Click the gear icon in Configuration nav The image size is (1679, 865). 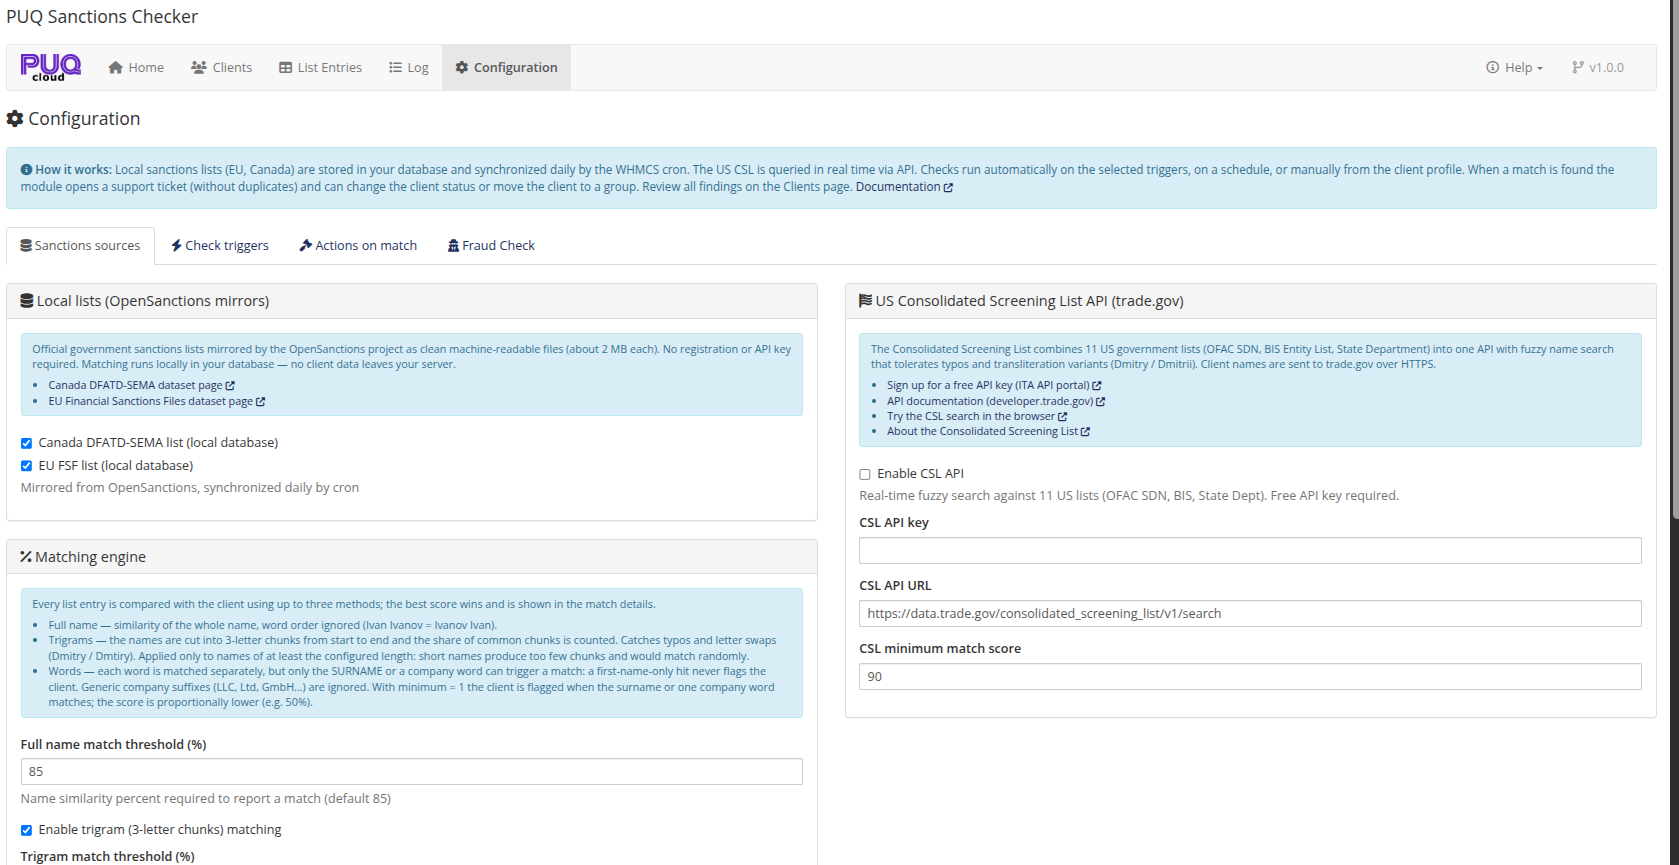coord(461,67)
